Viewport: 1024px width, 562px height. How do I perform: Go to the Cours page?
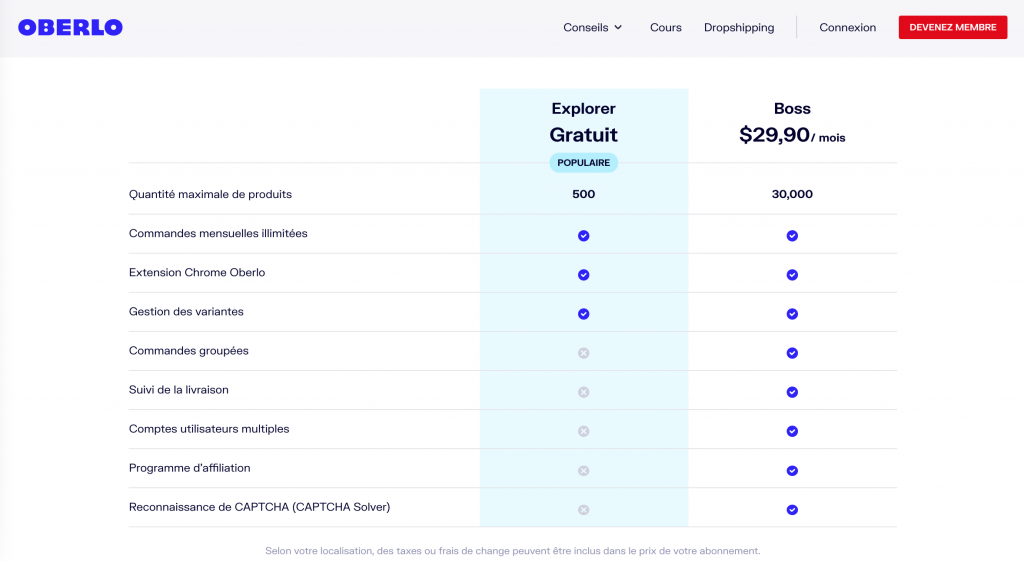pyautogui.click(x=665, y=27)
